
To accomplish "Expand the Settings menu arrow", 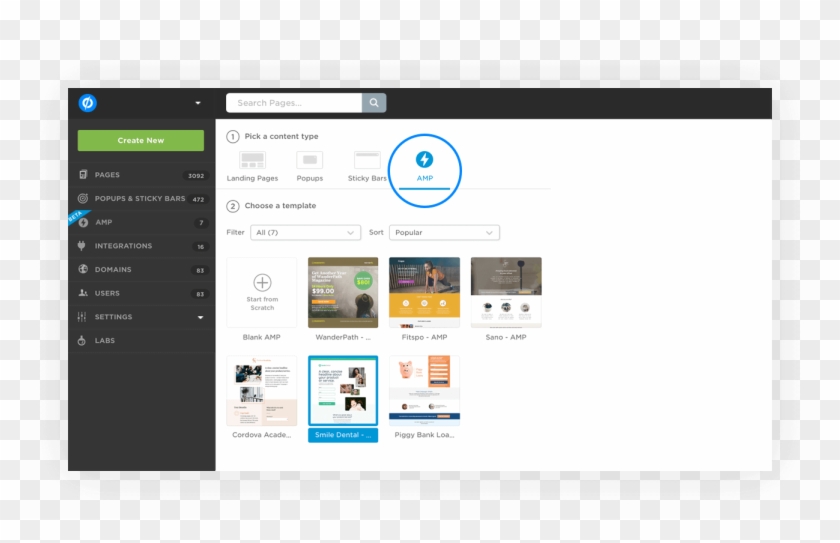I will tap(200, 317).
